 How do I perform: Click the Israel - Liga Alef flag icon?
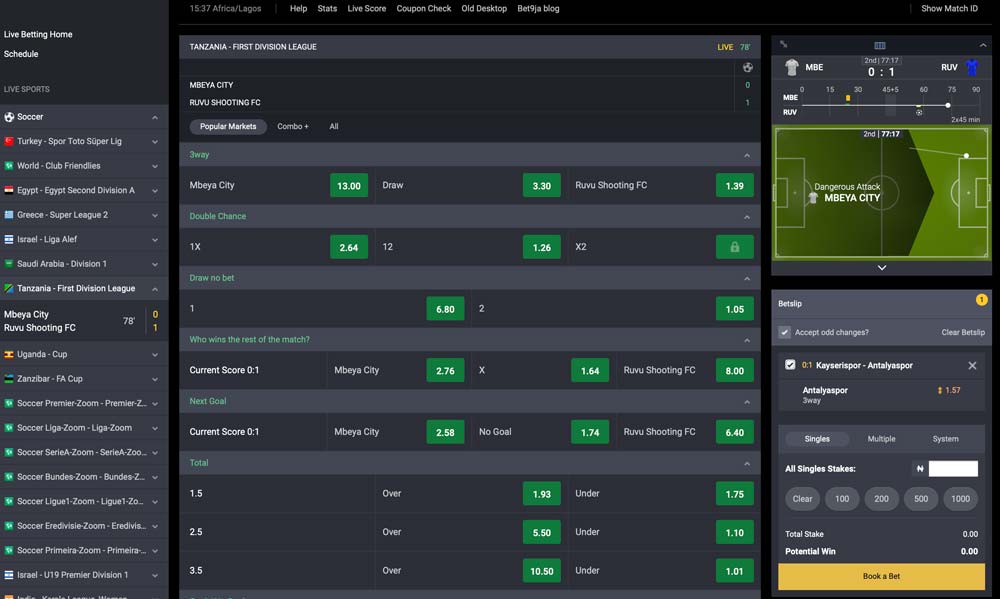9,239
